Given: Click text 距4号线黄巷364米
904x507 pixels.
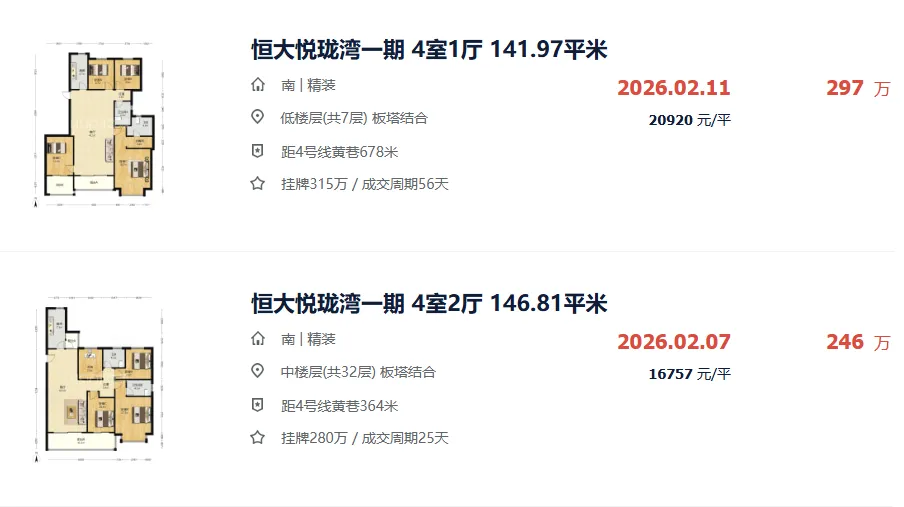Looking at the screenshot, I should click(340, 406).
